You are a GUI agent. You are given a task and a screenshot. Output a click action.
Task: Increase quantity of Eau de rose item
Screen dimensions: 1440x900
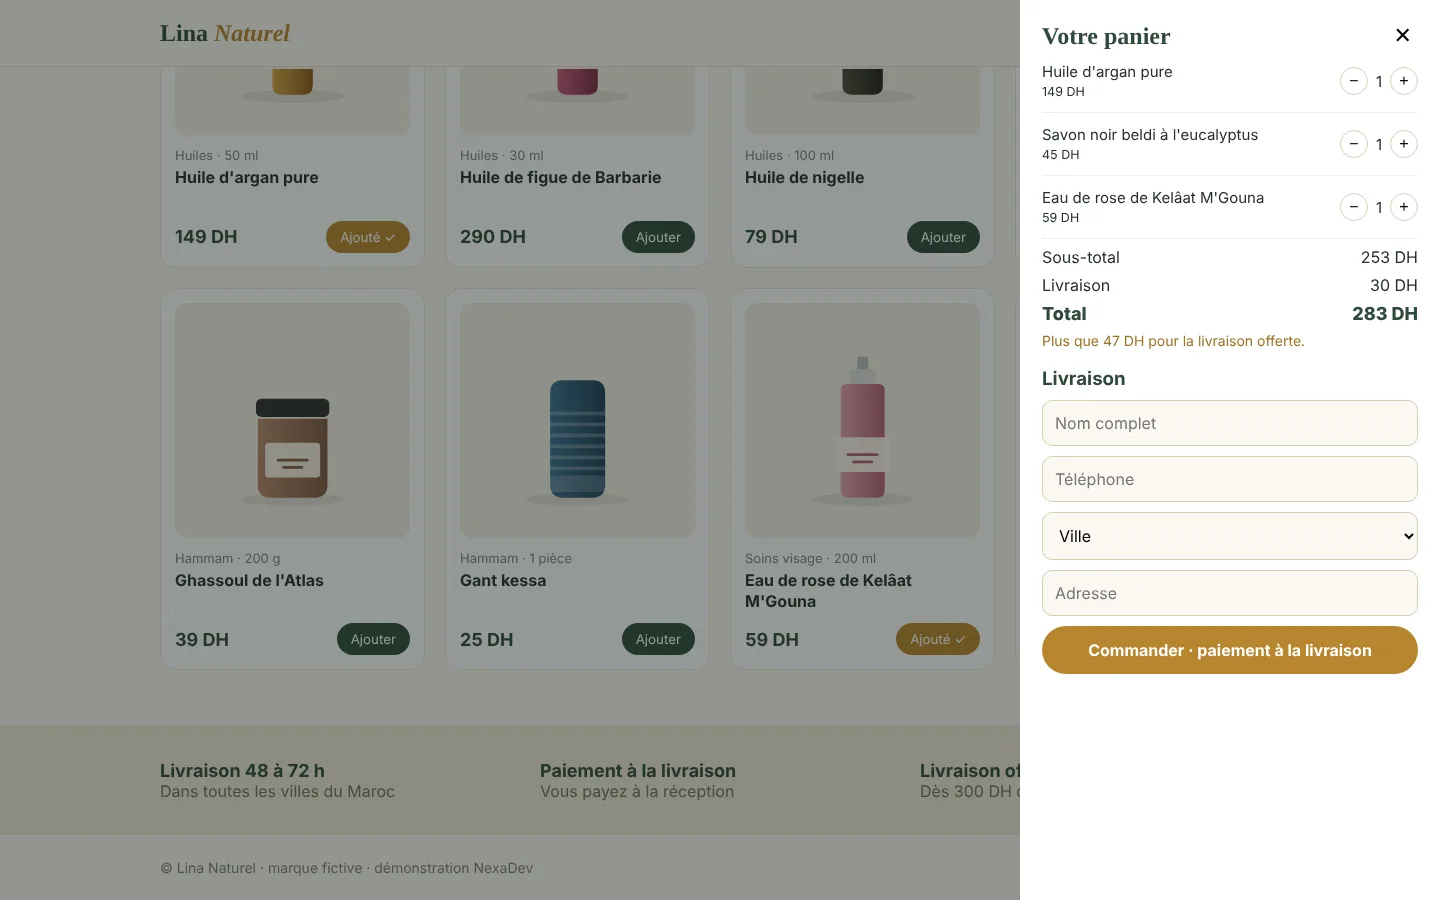coord(1404,207)
